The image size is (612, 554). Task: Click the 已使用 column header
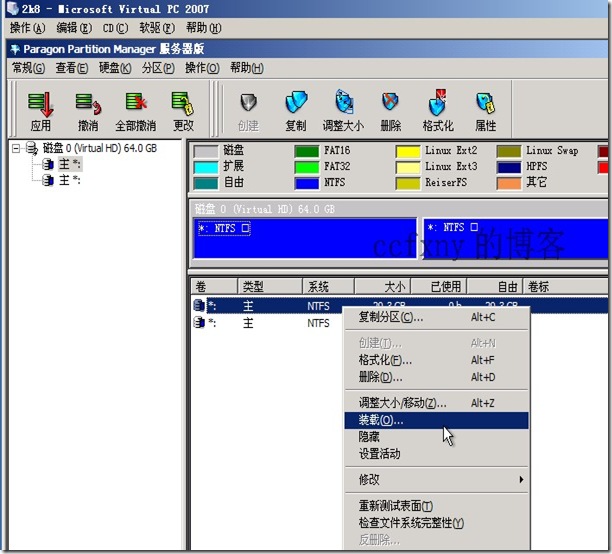pyautogui.click(x=439, y=287)
